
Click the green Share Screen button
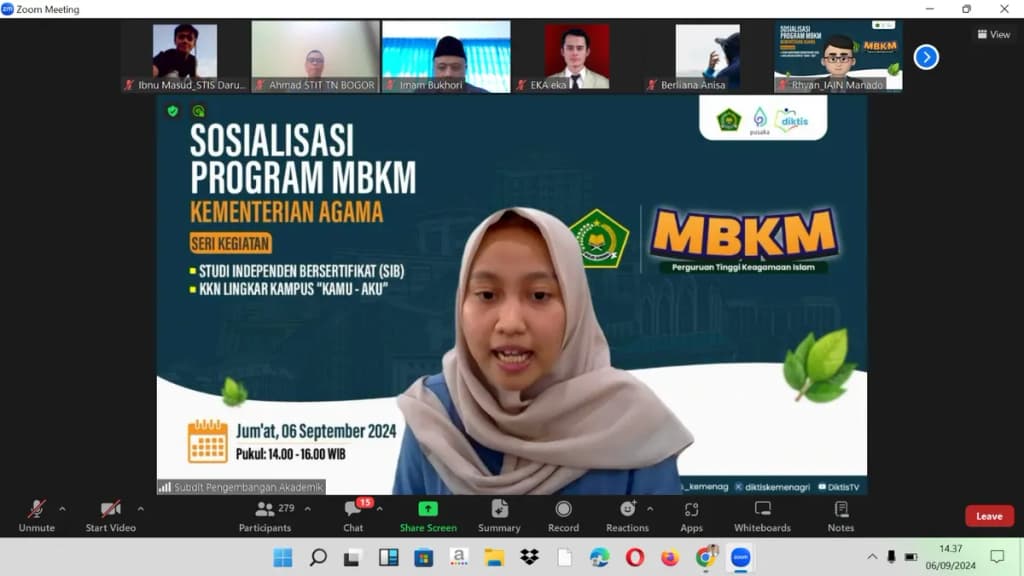click(428, 516)
